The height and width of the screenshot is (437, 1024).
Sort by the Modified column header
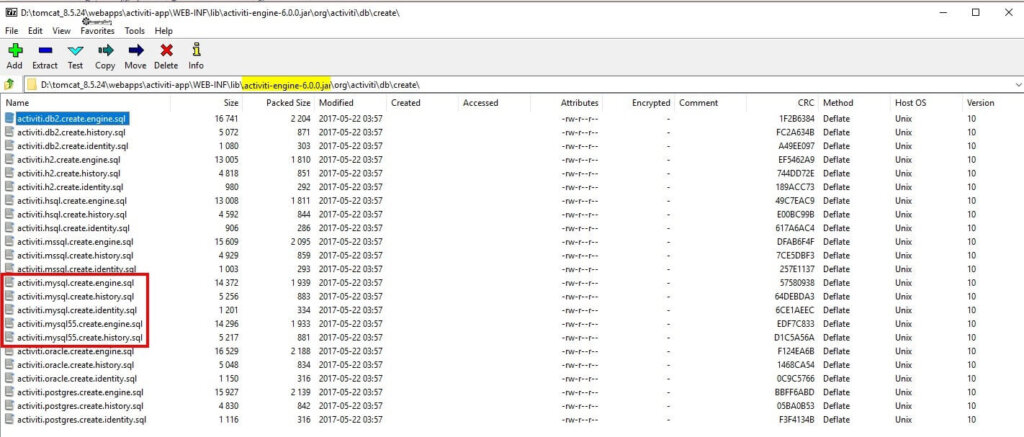(336, 103)
